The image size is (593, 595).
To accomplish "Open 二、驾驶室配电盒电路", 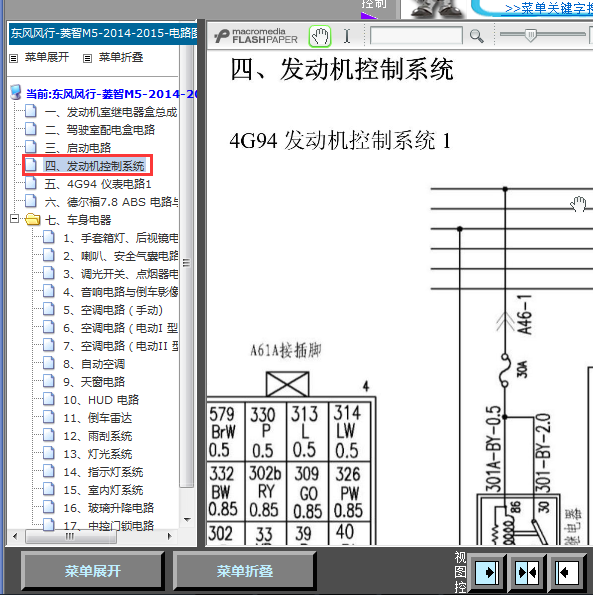I will tap(100, 130).
